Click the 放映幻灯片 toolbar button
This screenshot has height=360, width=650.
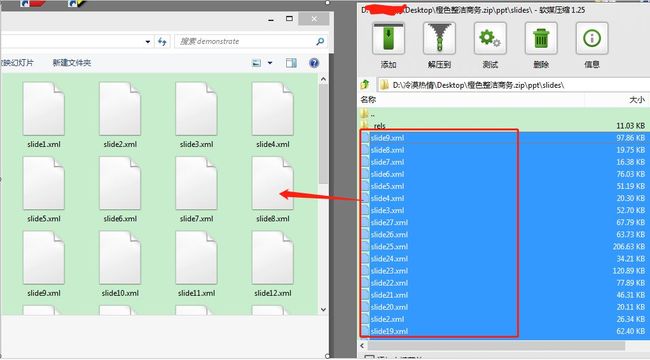coord(17,63)
